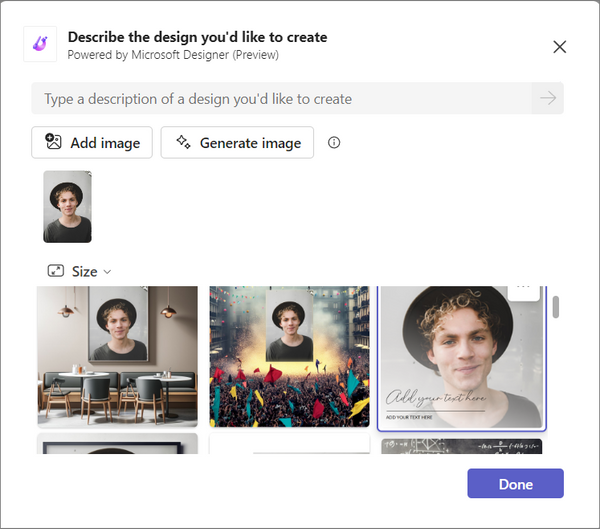The height and width of the screenshot is (529, 600).
Task: Focus the design description text field
Action: pyautogui.click(x=282, y=98)
